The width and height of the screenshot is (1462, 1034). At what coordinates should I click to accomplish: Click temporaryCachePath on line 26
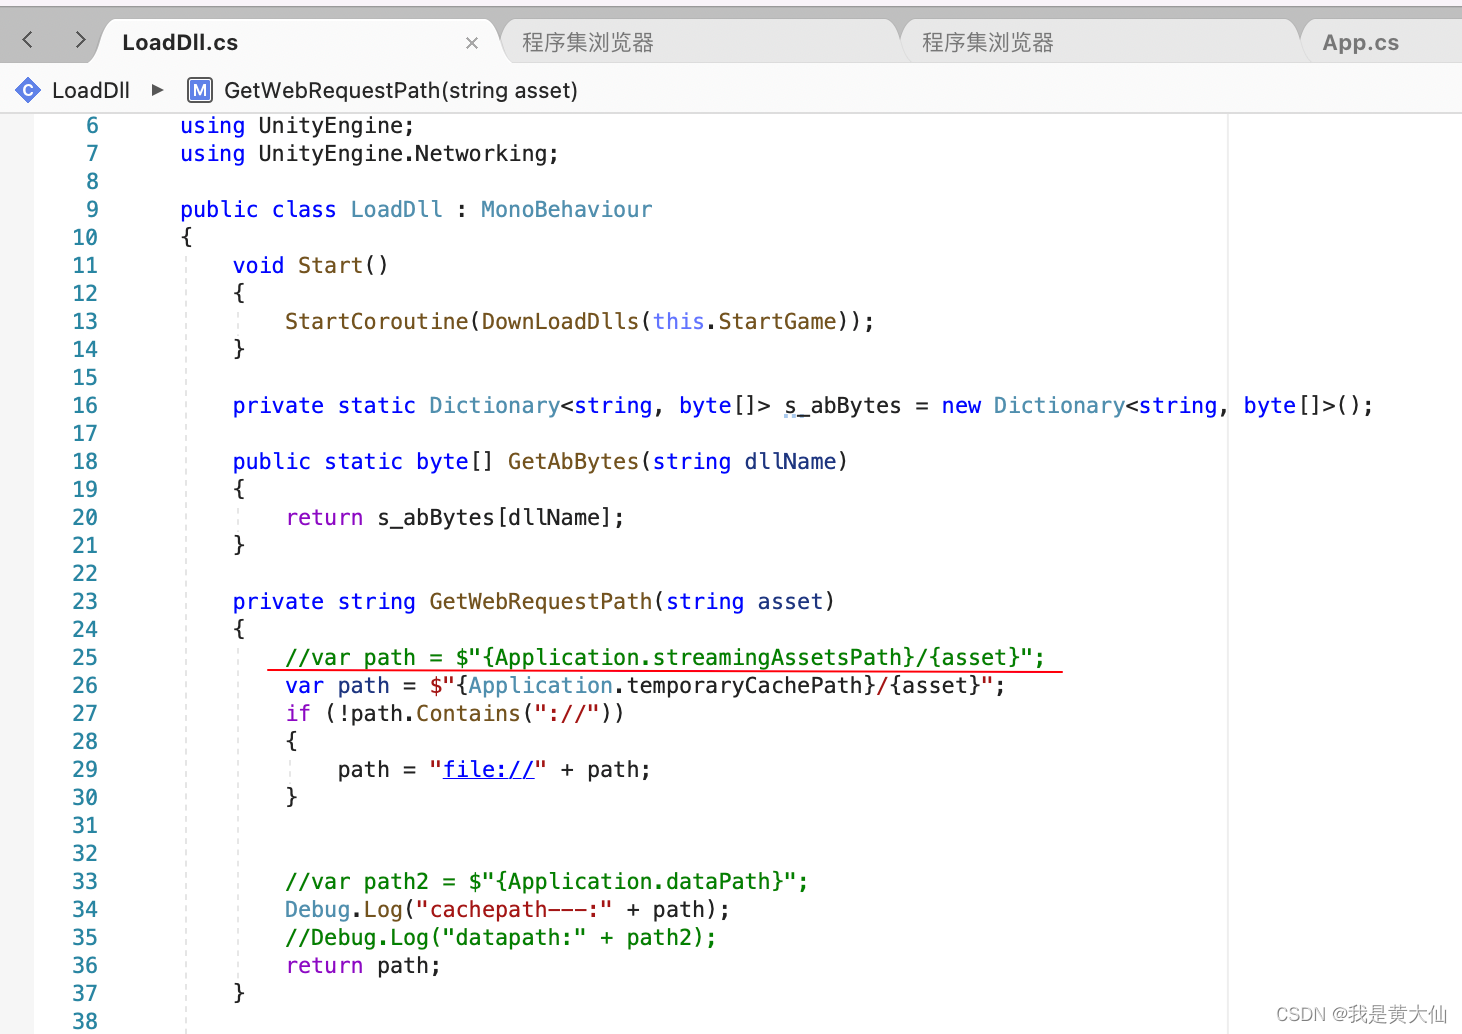click(744, 685)
